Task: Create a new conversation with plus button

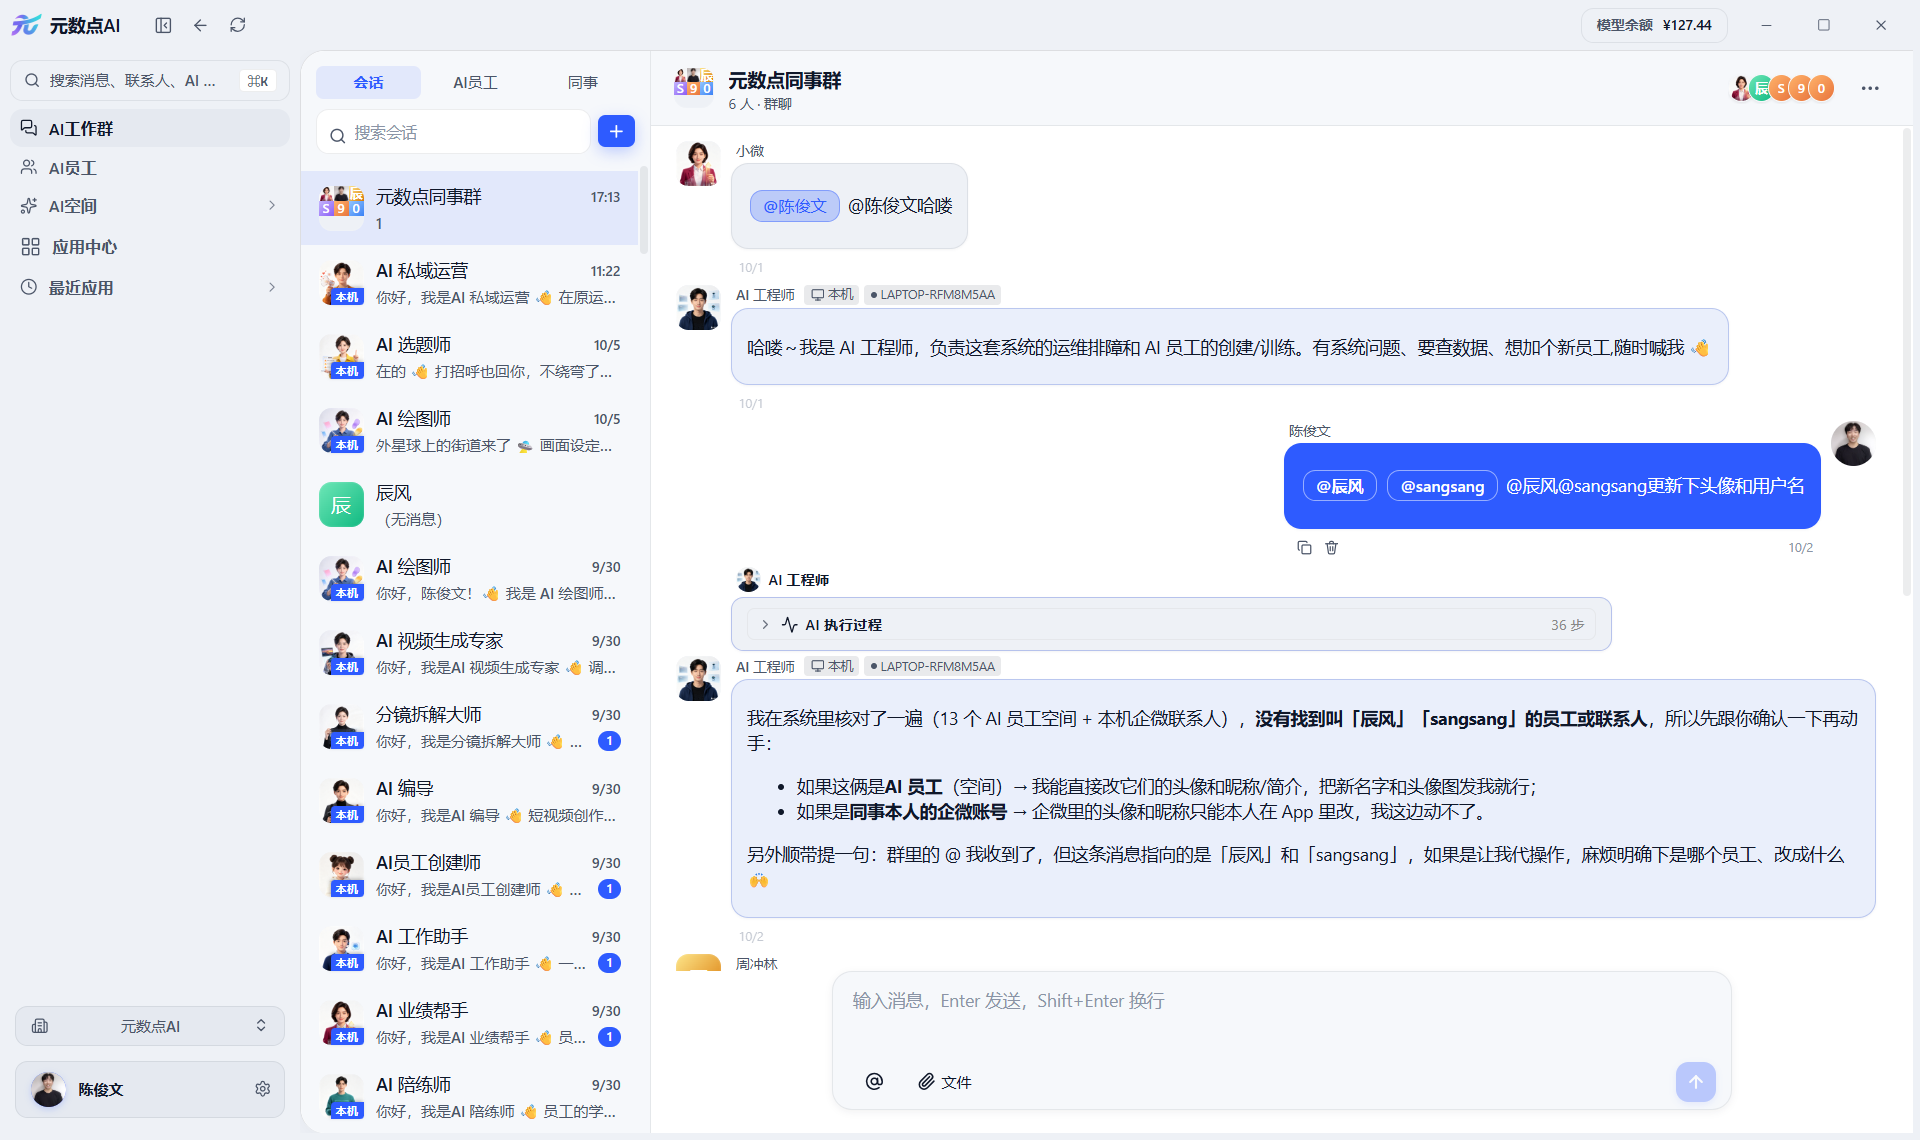Action: [x=616, y=131]
